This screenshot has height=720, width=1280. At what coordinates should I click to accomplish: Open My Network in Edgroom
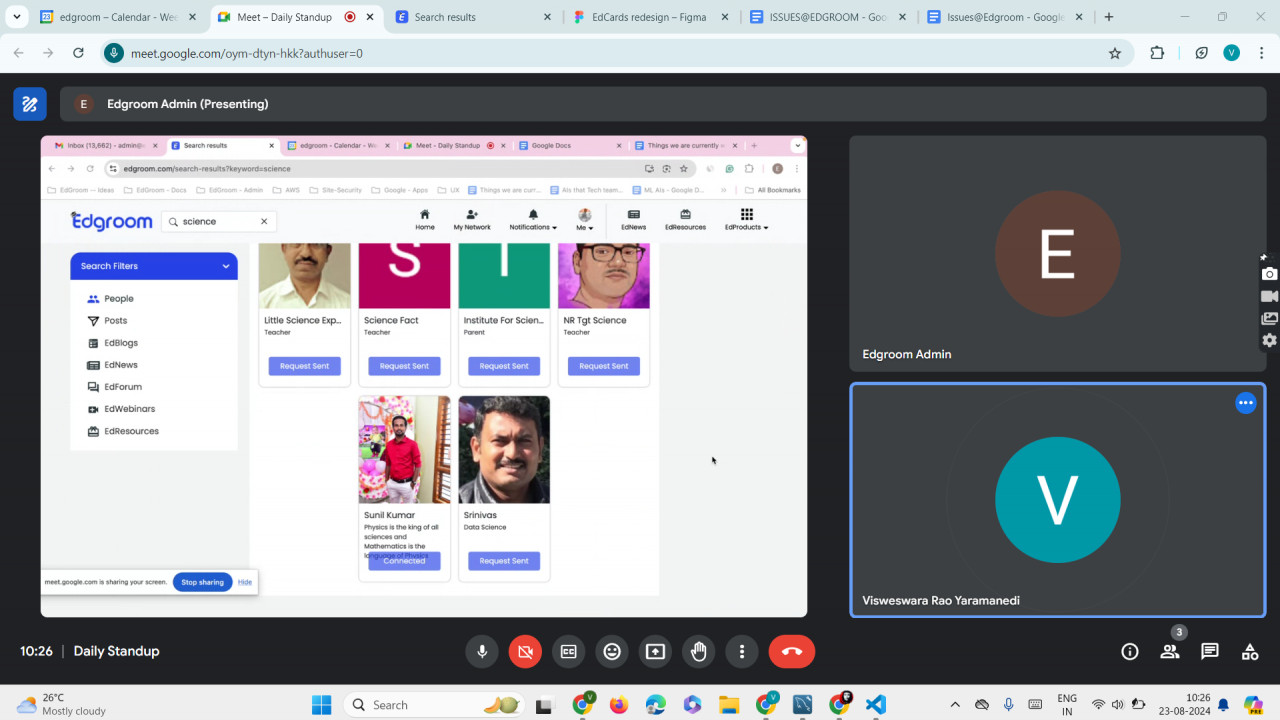pos(472,220)
